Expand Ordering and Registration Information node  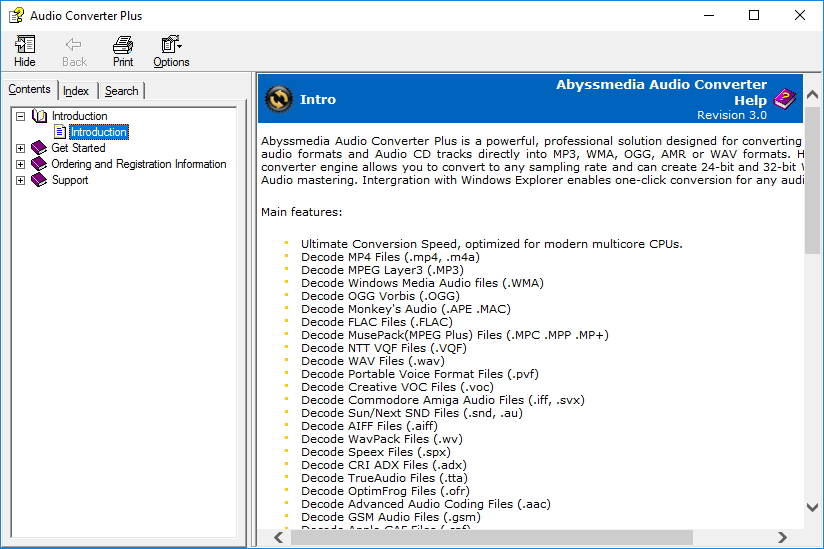point(20,164)
